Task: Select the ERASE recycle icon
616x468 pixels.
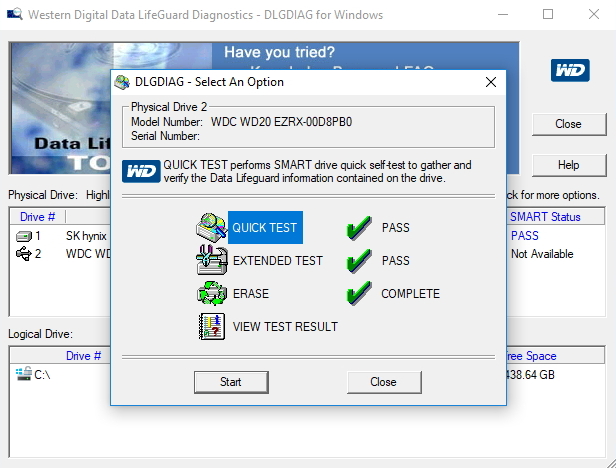Action: point(211,293)
